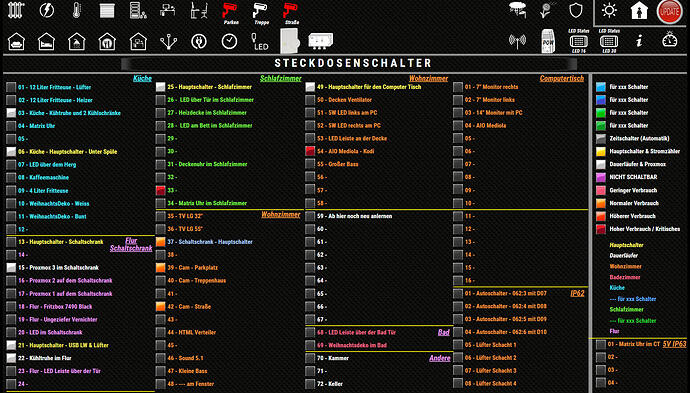The width and height of the screenshot is (690, 393).
Task: Click the '08 - Kaffeemaschine' label
Action: coord(43,177)
